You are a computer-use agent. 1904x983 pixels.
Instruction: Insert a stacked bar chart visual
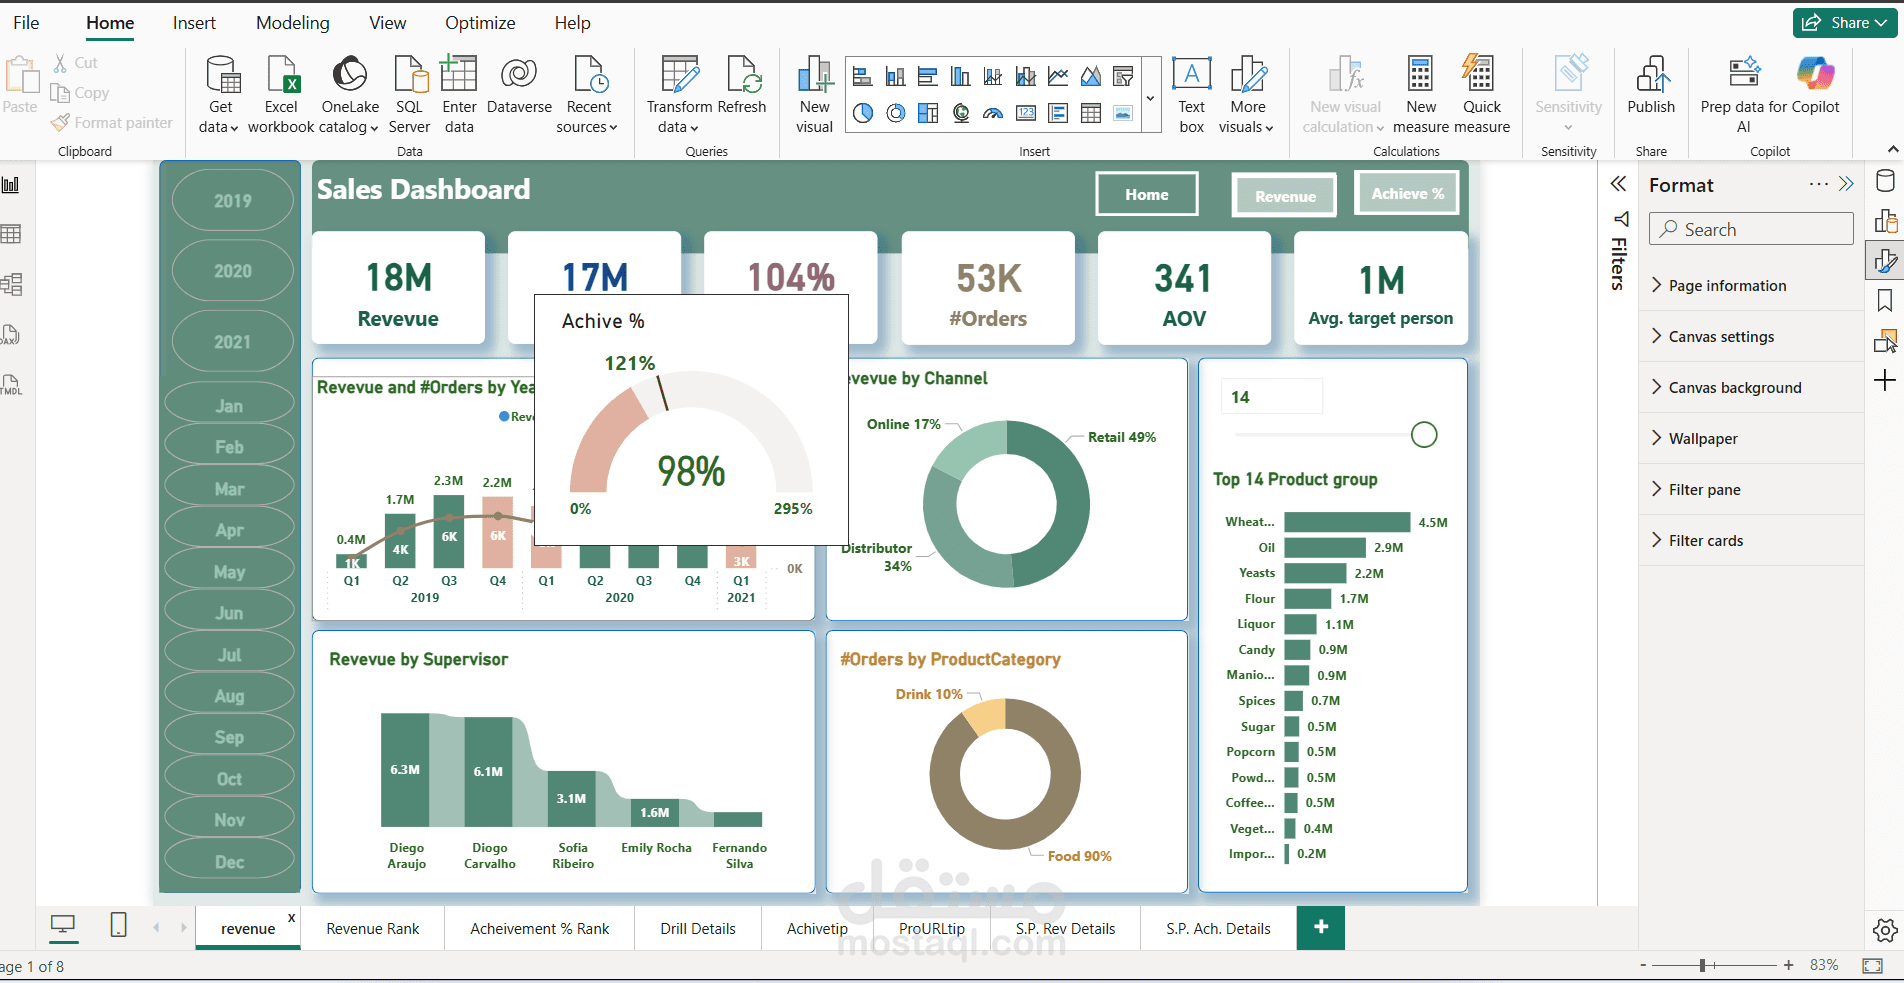(x=862, y=77)
